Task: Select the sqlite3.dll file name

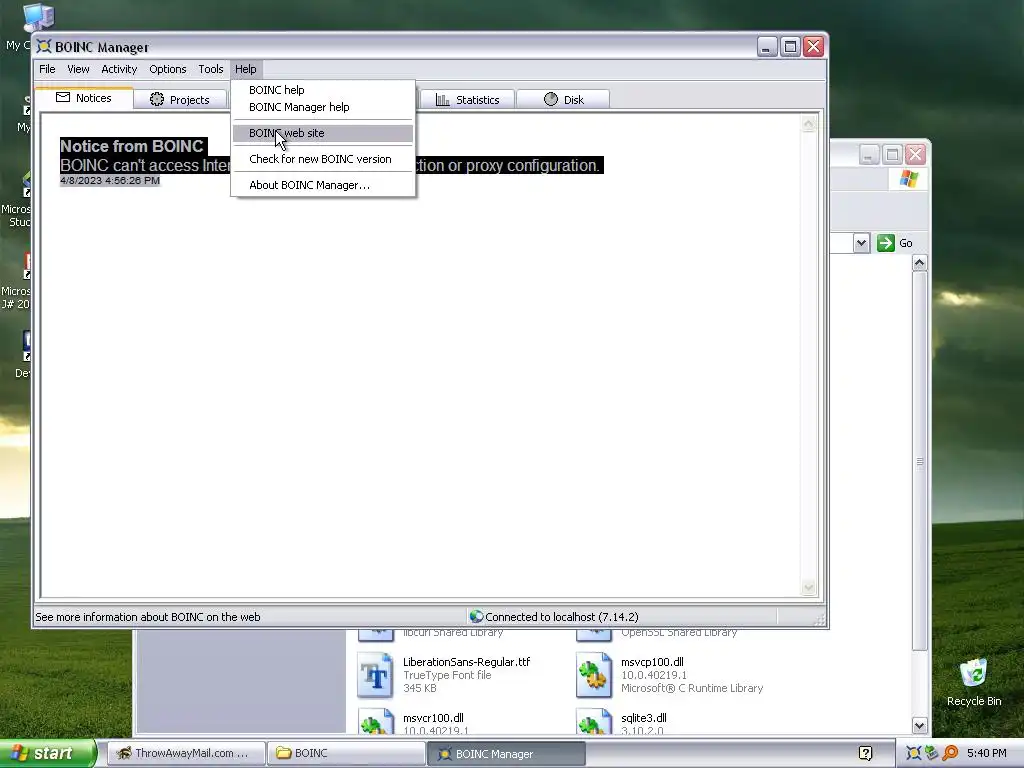Action: tap(644, 718)
